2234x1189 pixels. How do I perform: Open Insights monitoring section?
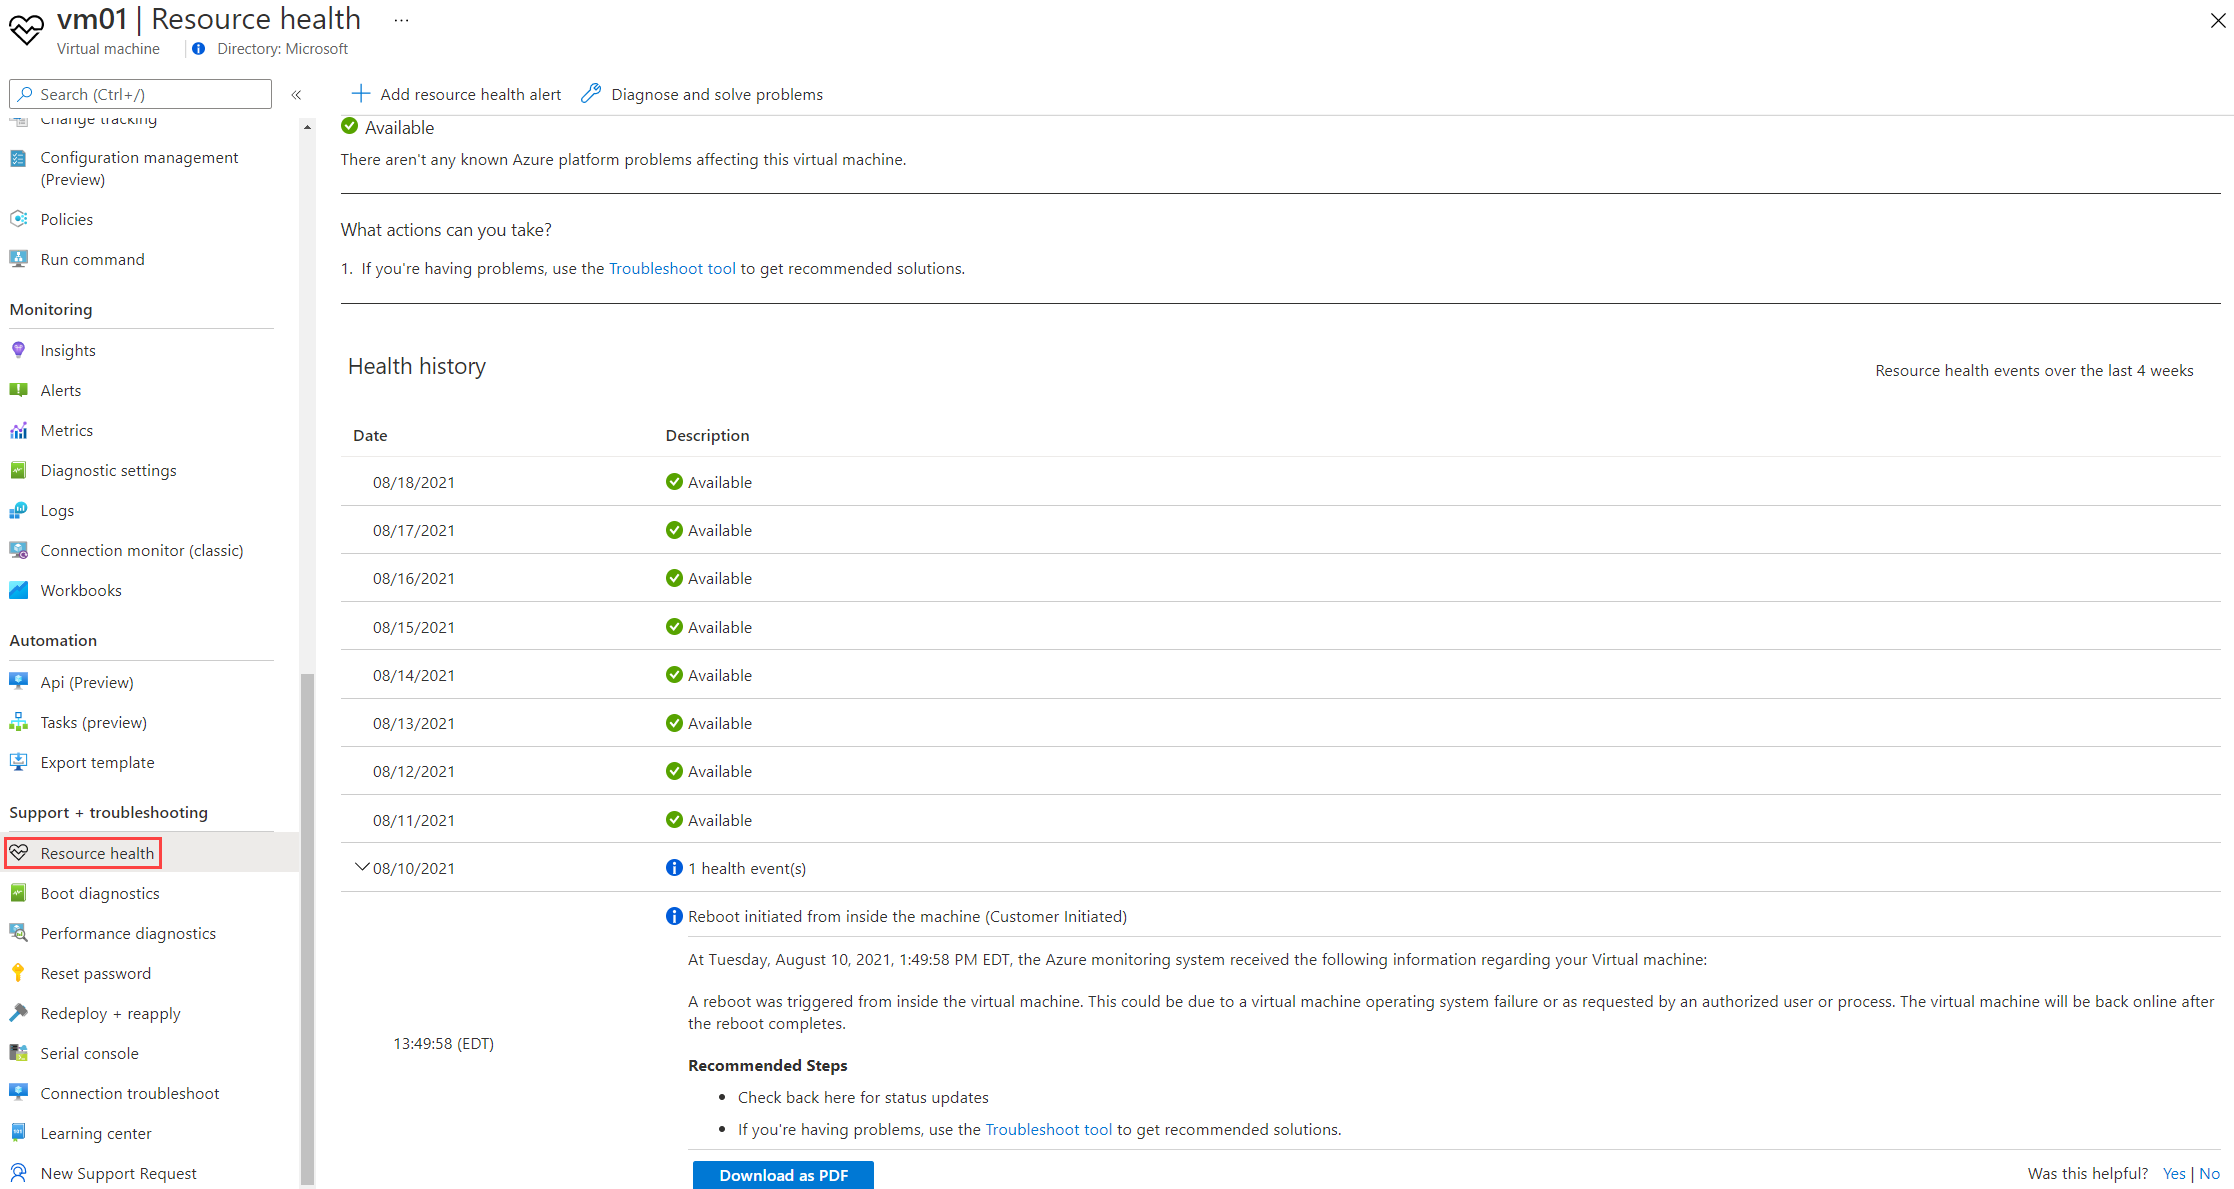click(x=68, y=350)
